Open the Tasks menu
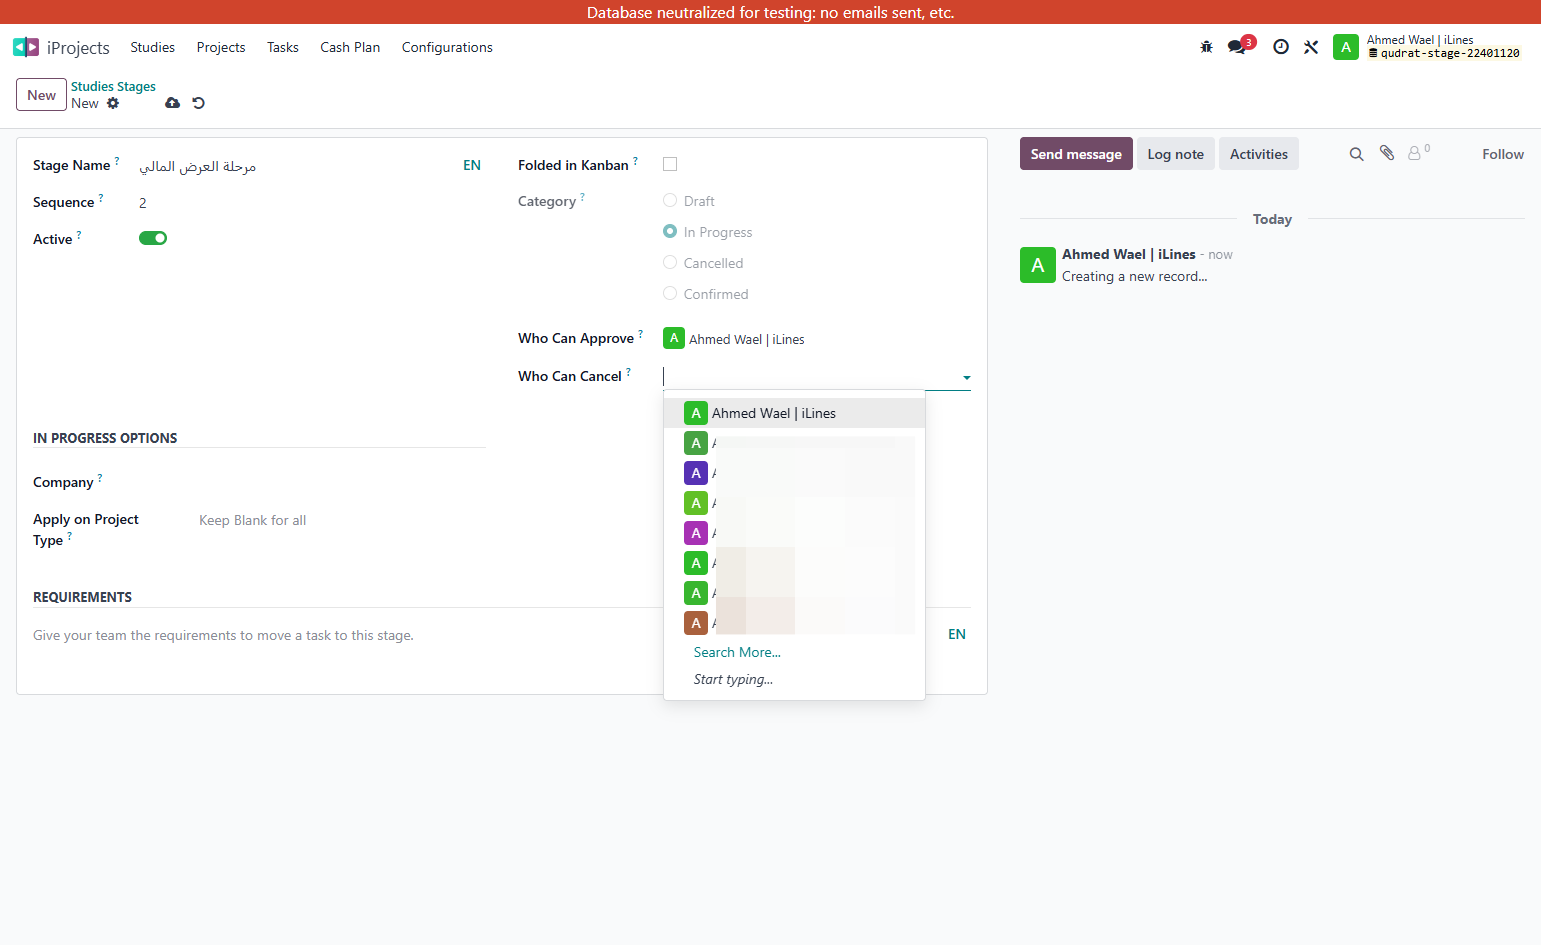This screenshot has width=1541, height=945. (x=283, y=47)
